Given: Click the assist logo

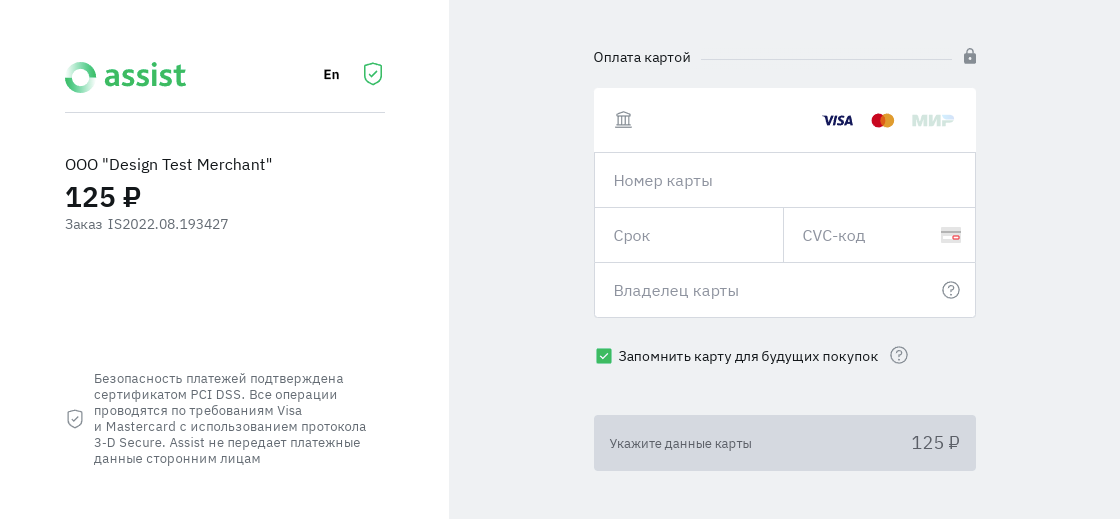Looking at the screenshot, I should [125, 77].
